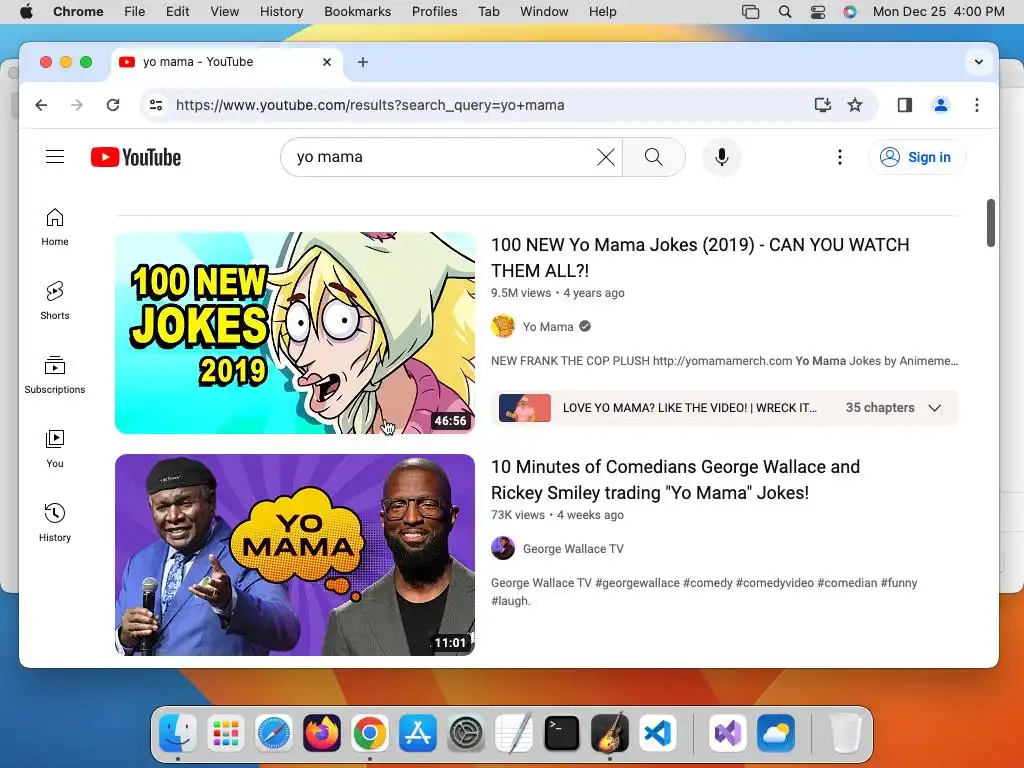Go back with the browser back arrow
This screenshot has width=1024, height=768.
coord(41,104)
